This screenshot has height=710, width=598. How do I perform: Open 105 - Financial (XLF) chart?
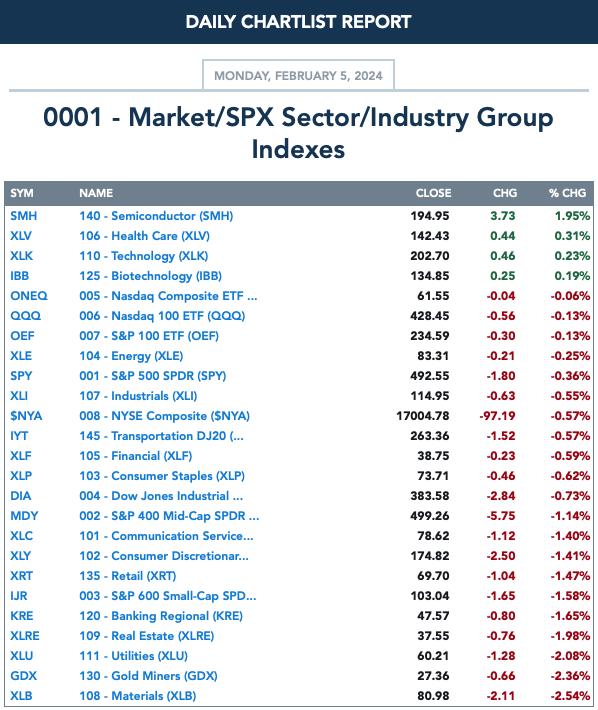[x=136, y=456]
